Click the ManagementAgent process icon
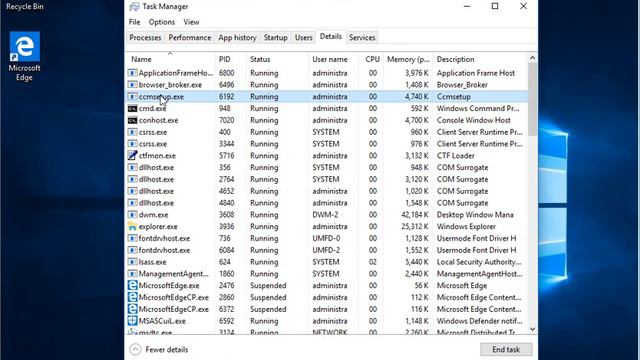 [132, 274]
